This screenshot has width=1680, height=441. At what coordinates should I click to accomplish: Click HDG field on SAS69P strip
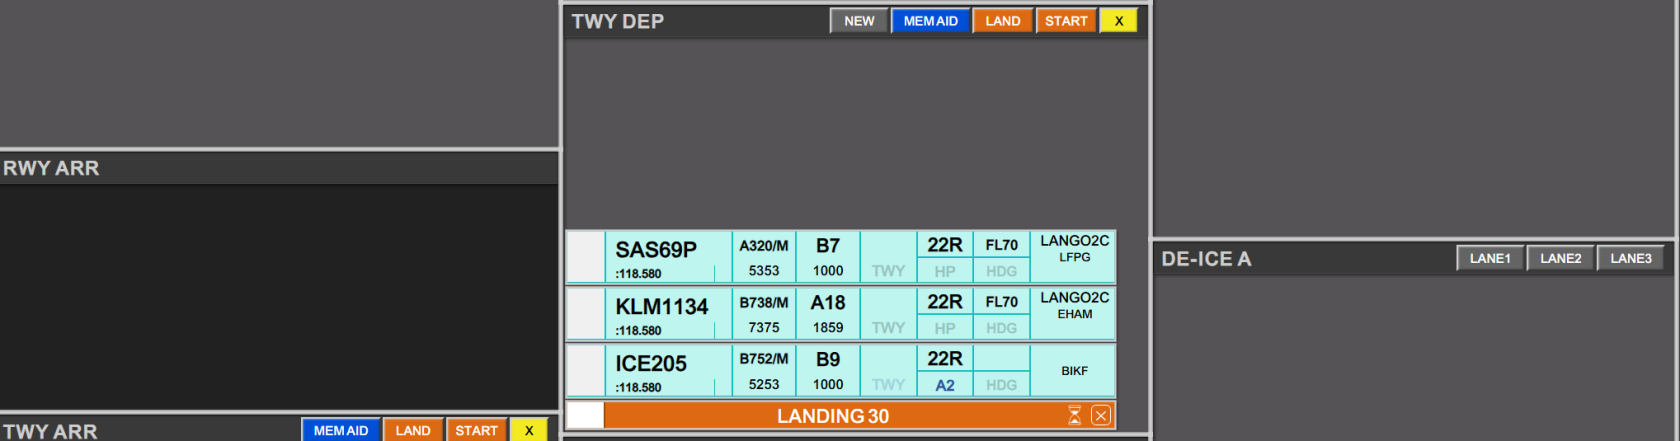point(1002,271)
